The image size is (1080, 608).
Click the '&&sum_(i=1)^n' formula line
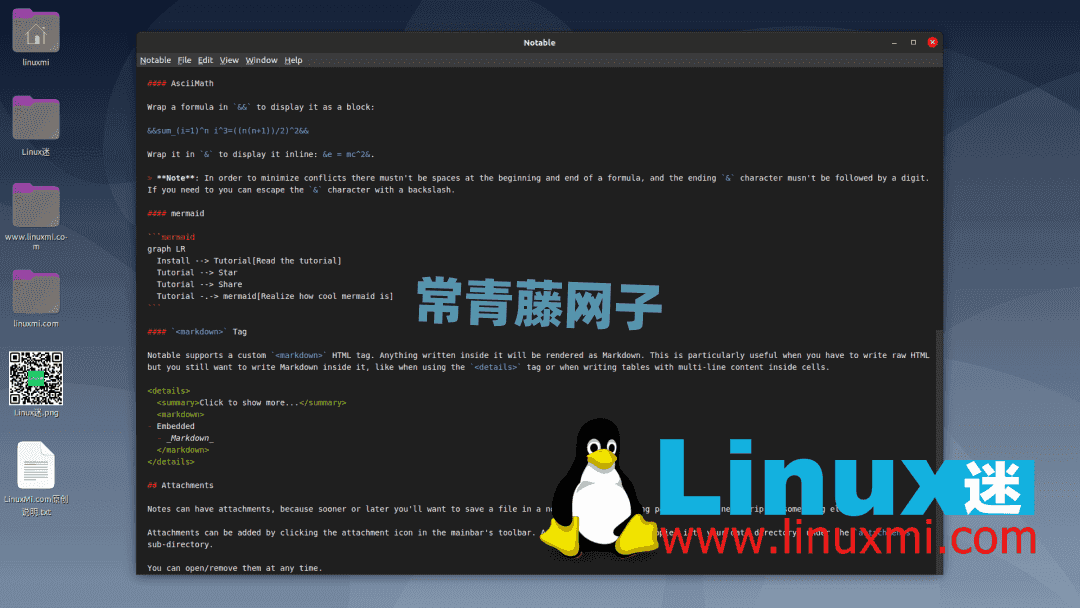[x=228, y=131]
